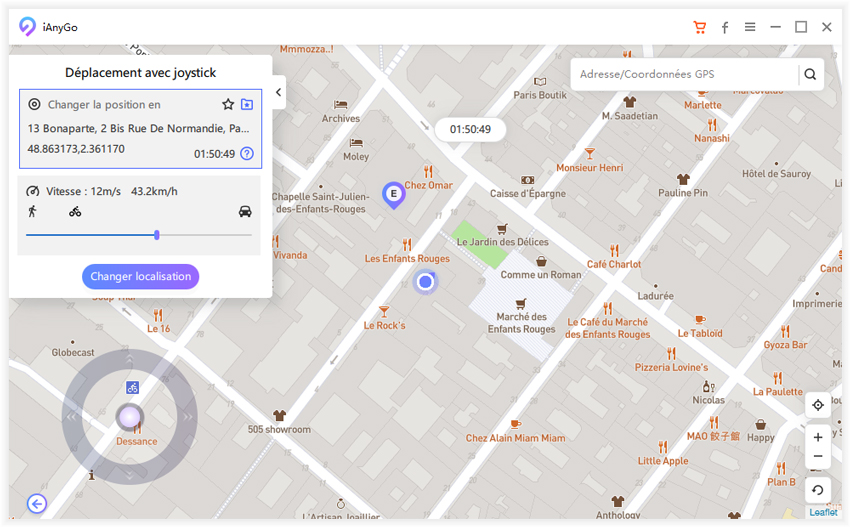Zoom out the map
The width and height of the screenshot is (850, 527).
pyautogui.click(x=818, y=457)
